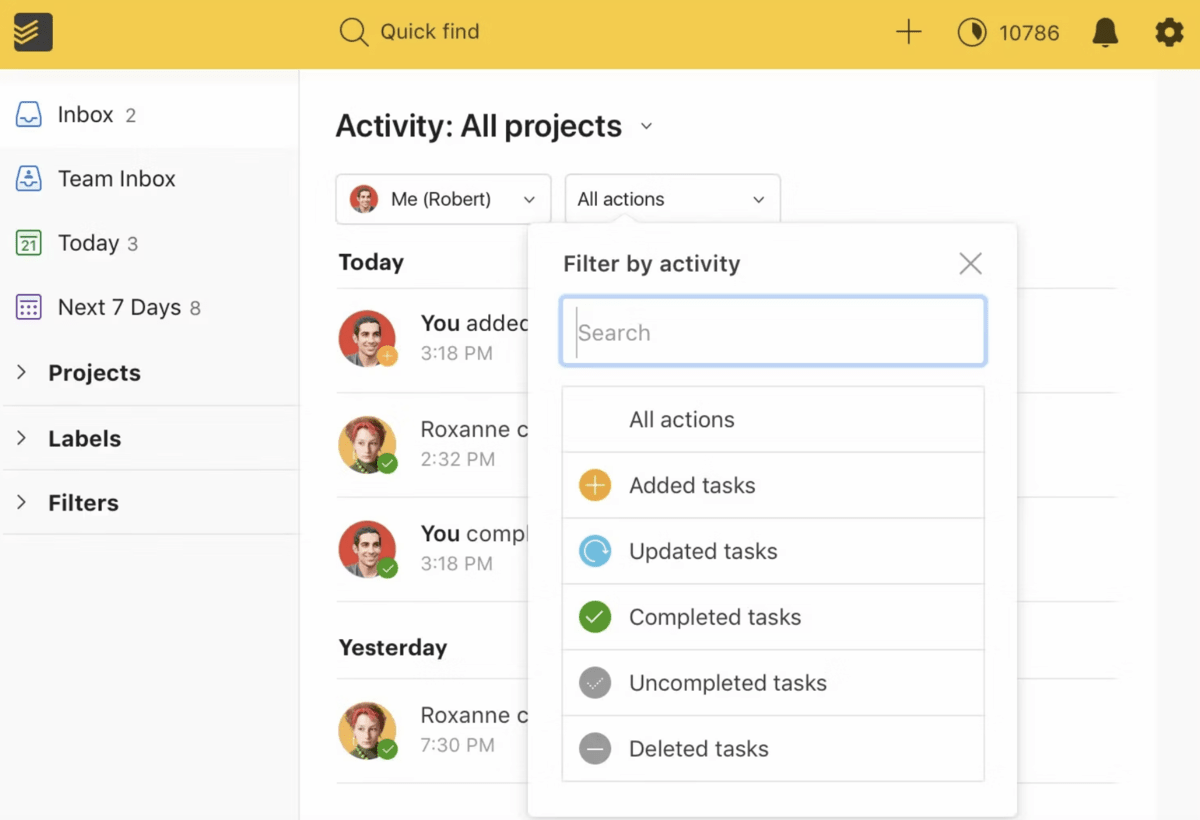The height and width of the screenshot is (820, 1200).
Task: Click the karma score 10786
Action: pyautogui.click(x=1029, y=33)
